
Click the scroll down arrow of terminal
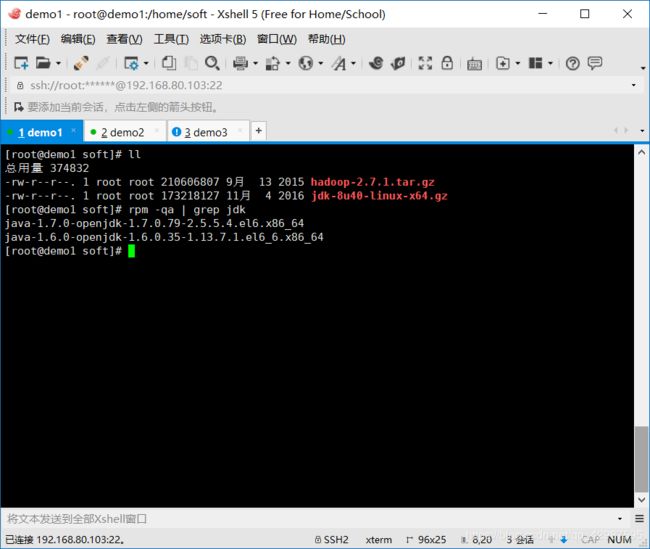tap(641, 500)
